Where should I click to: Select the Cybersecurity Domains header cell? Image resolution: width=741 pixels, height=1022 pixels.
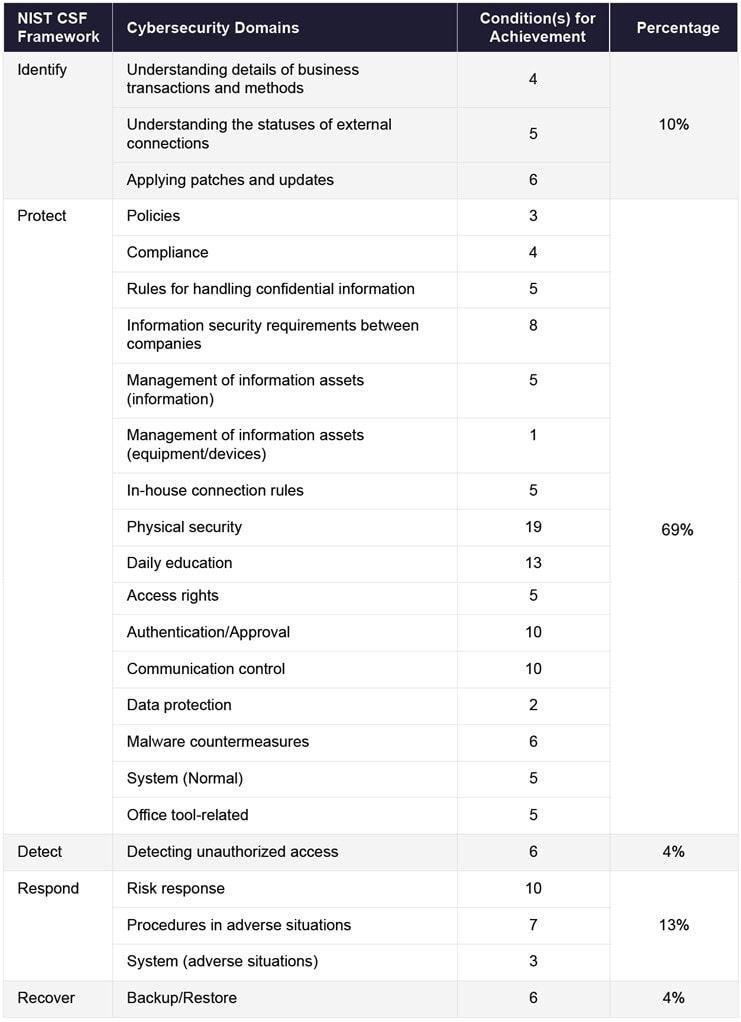coord(212,28)
